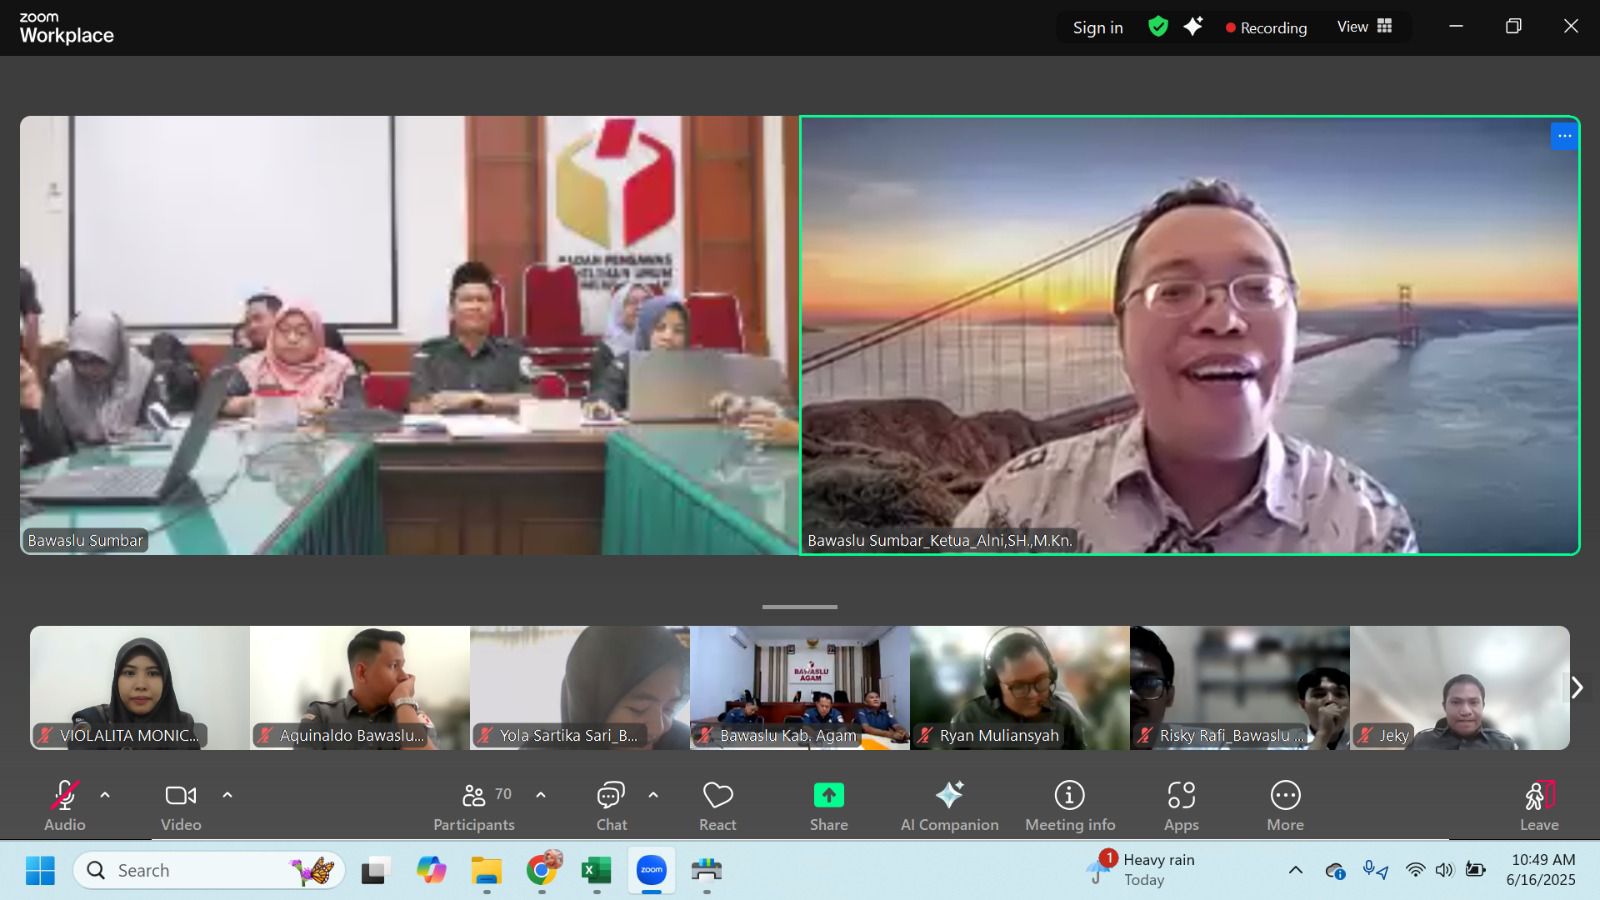Click Leave to exit the meeting
This screenshot has height=900, width=1600.
1539,800
